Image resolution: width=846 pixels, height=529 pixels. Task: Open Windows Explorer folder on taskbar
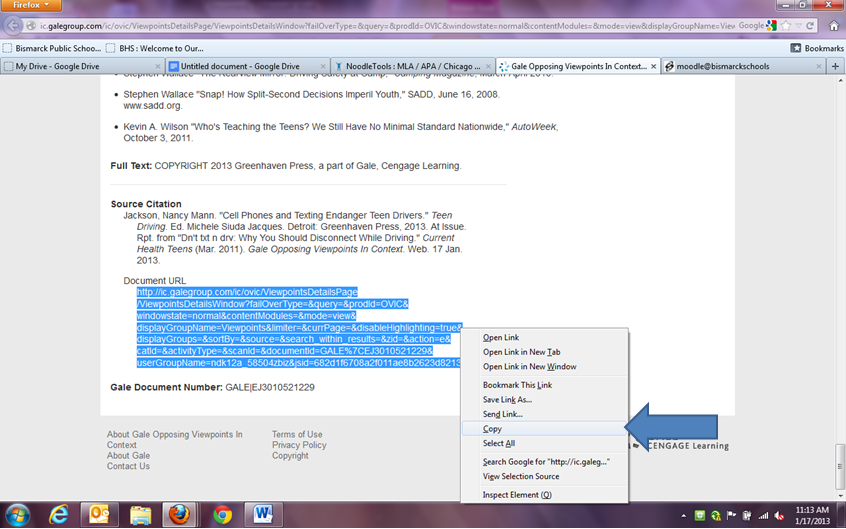point(140,515)
